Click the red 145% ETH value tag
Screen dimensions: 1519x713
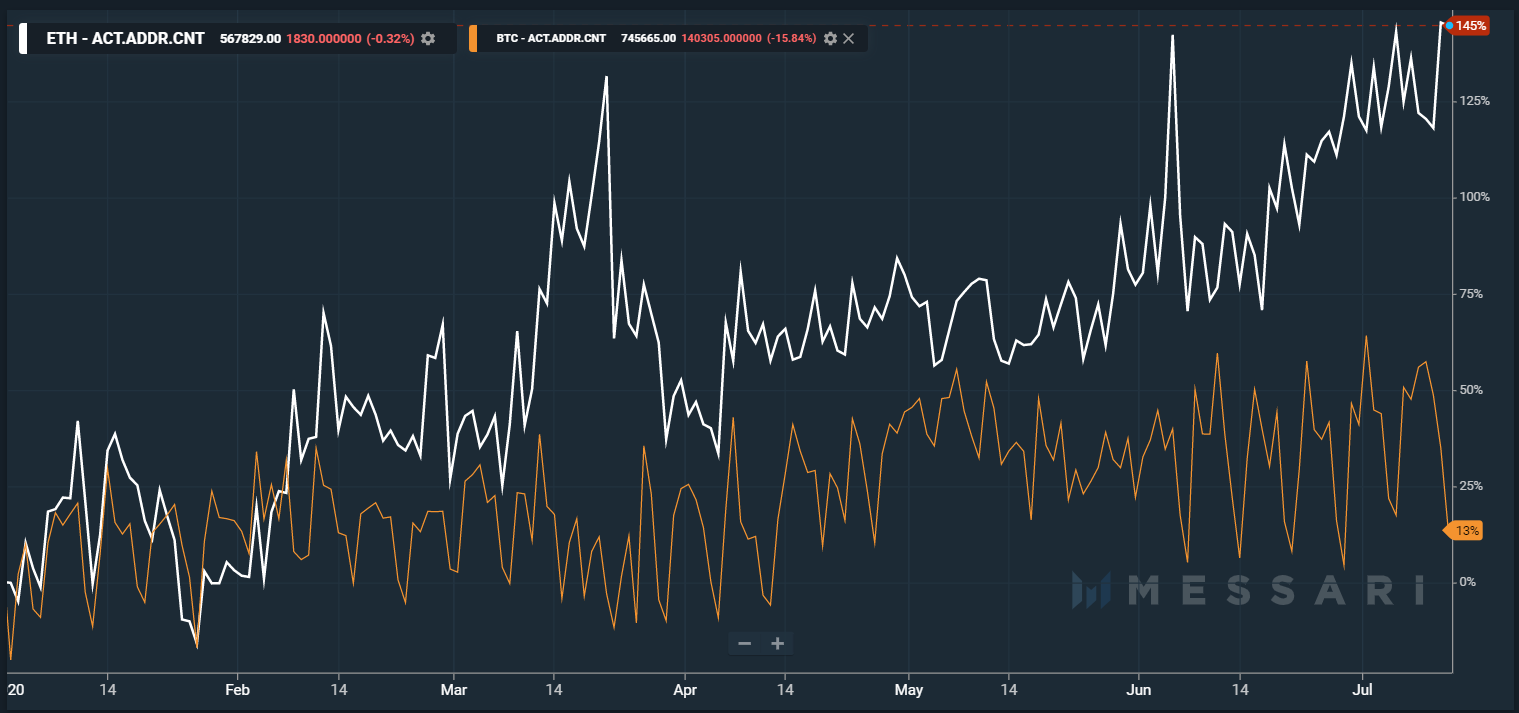point(1469,26)
